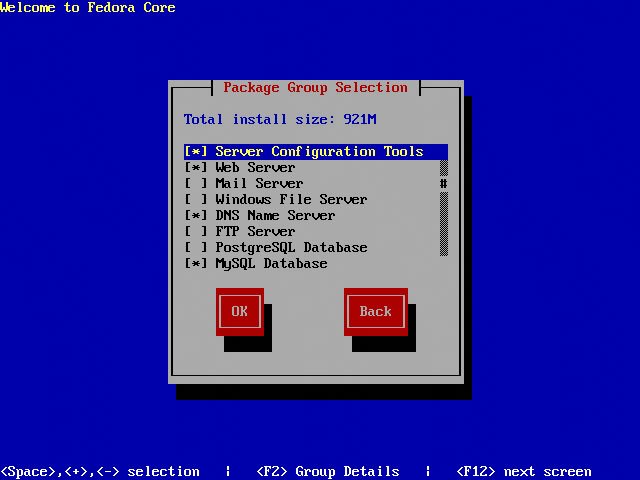The image size is (640, 480).
Task: Uncheck the MySQL Database checkbox
Action: [x=196, y=263]
